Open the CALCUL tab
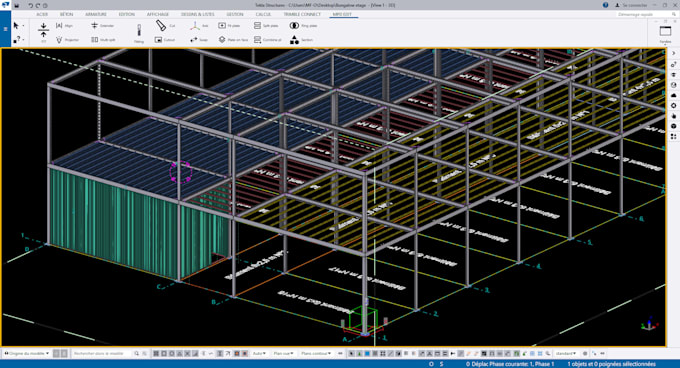 pos(263,14)
